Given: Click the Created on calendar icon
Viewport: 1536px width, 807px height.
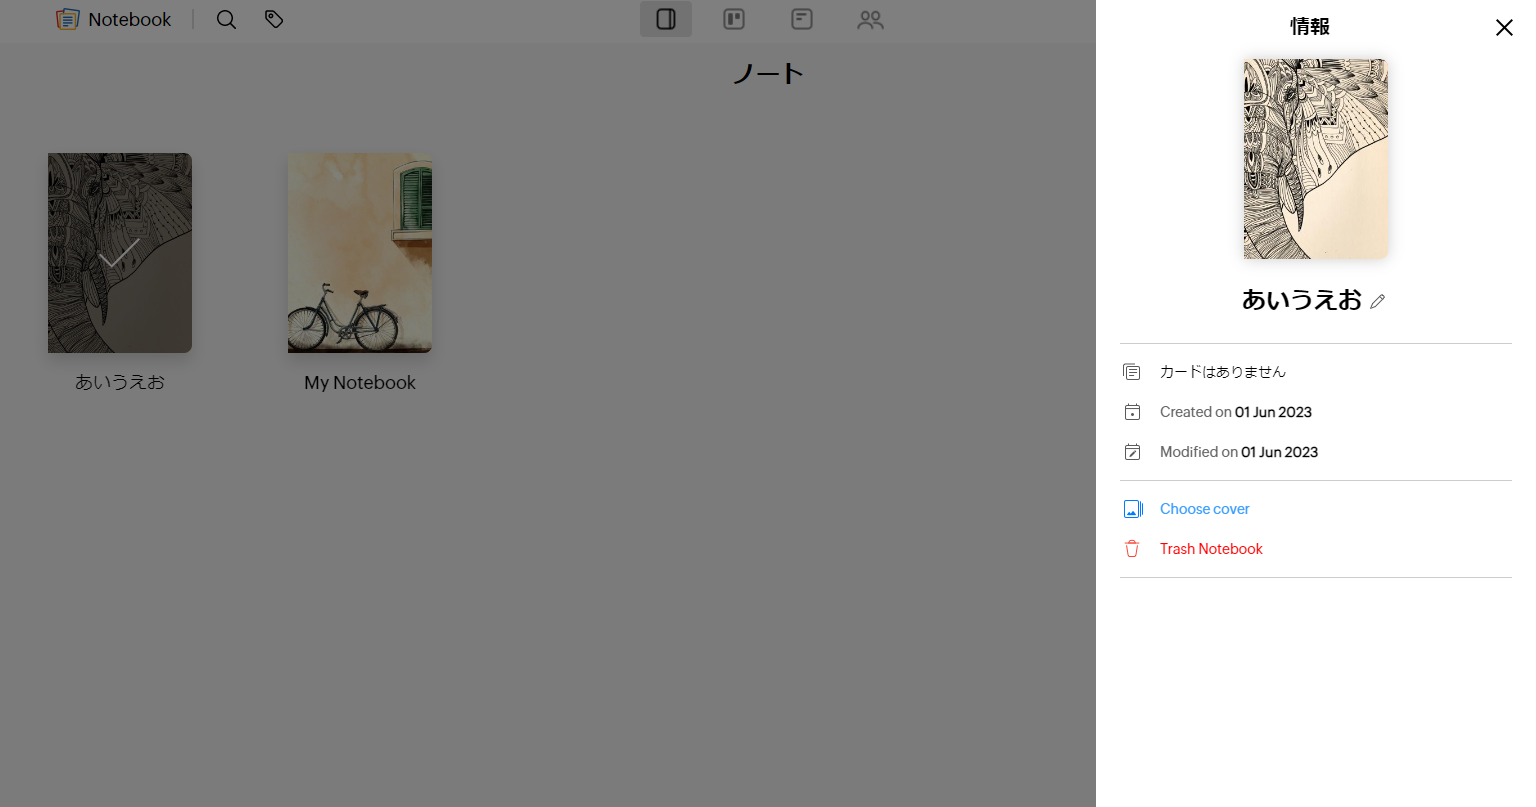Looking at the screenshot, I should click(x=1131, y=411).
